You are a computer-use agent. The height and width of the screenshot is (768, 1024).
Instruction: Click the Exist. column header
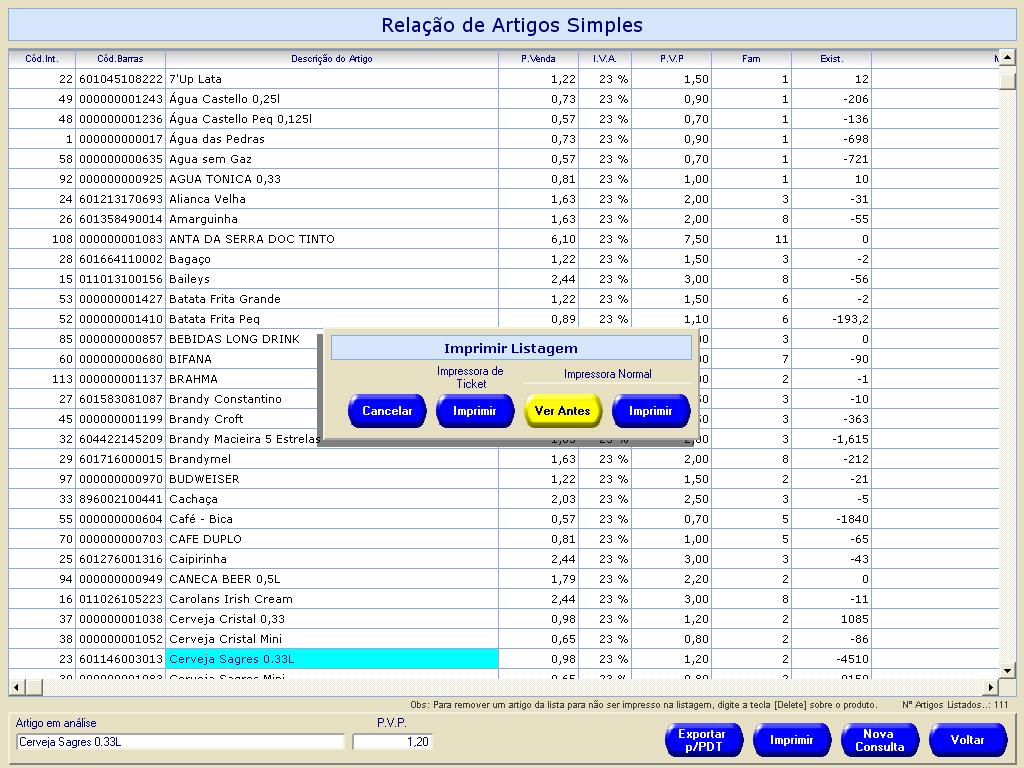click(831, 59)
